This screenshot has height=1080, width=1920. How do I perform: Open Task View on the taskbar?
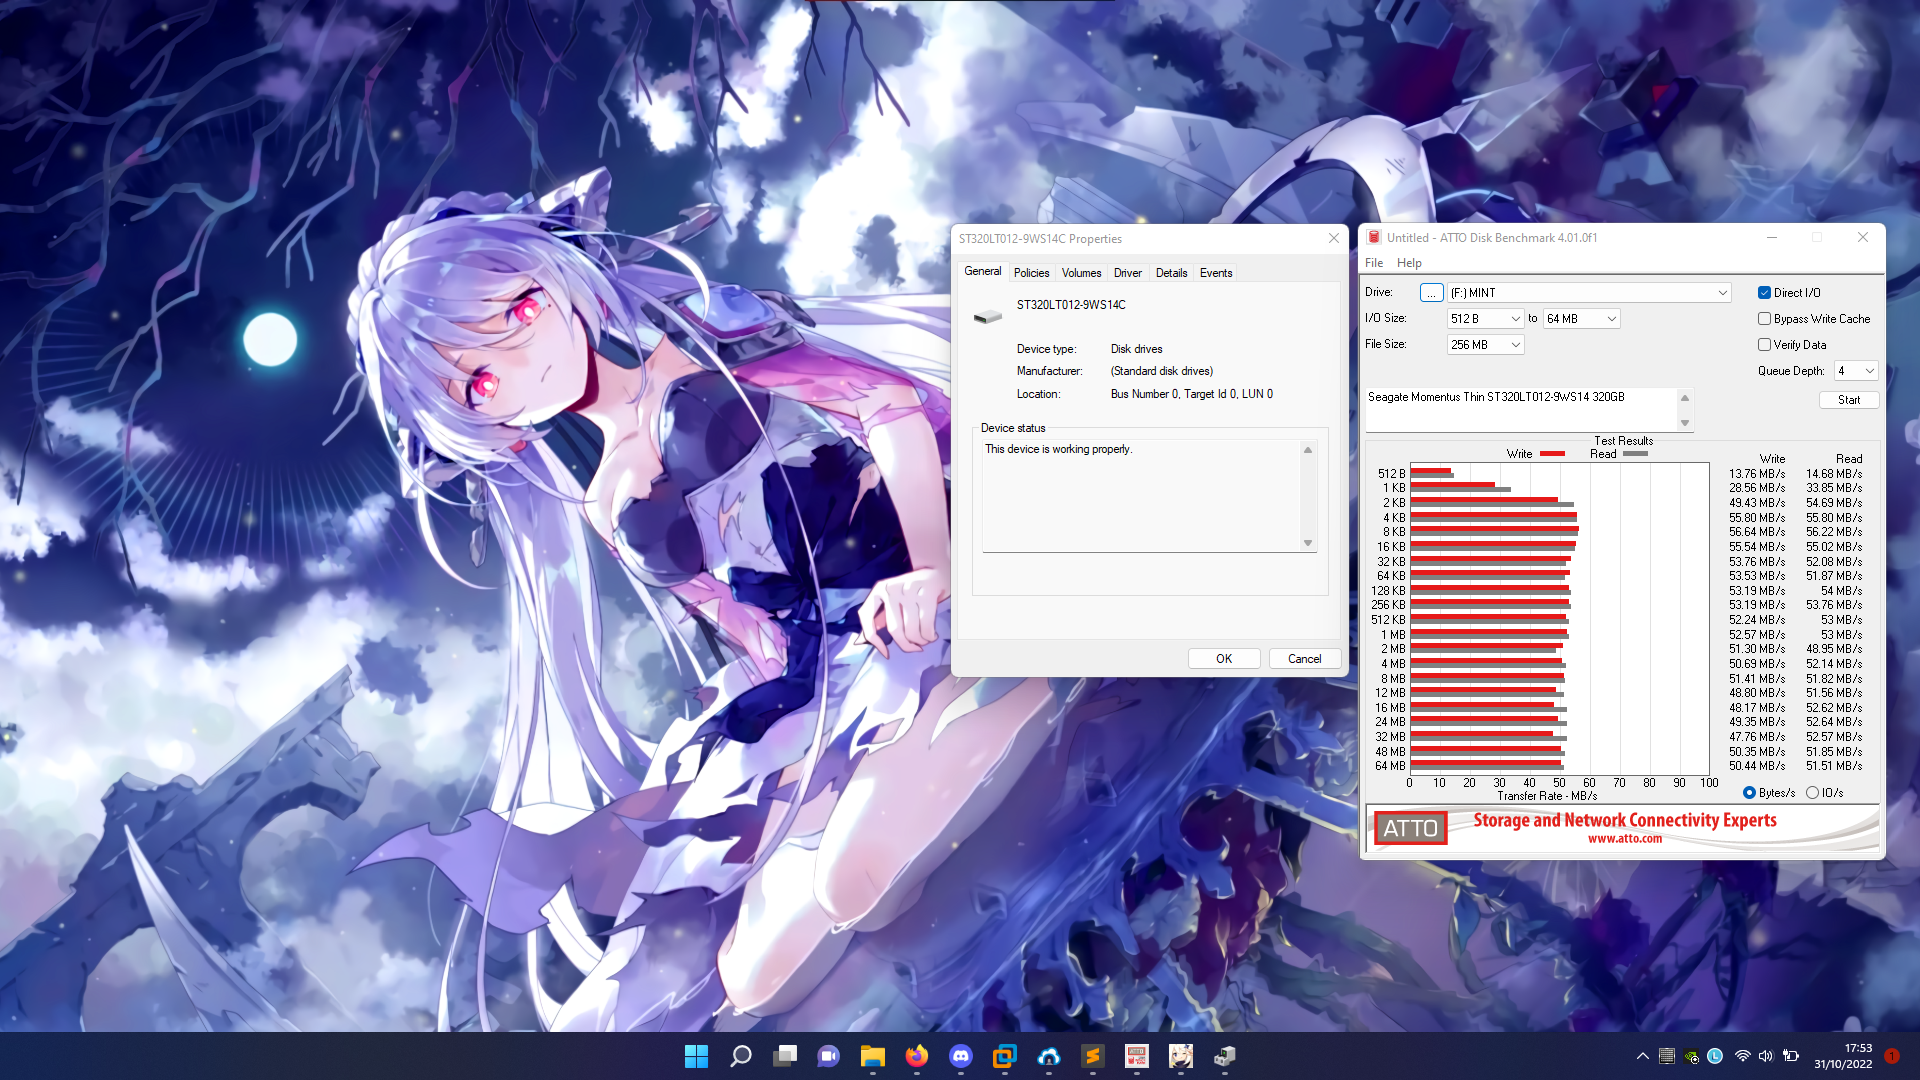coord(785,1056)
